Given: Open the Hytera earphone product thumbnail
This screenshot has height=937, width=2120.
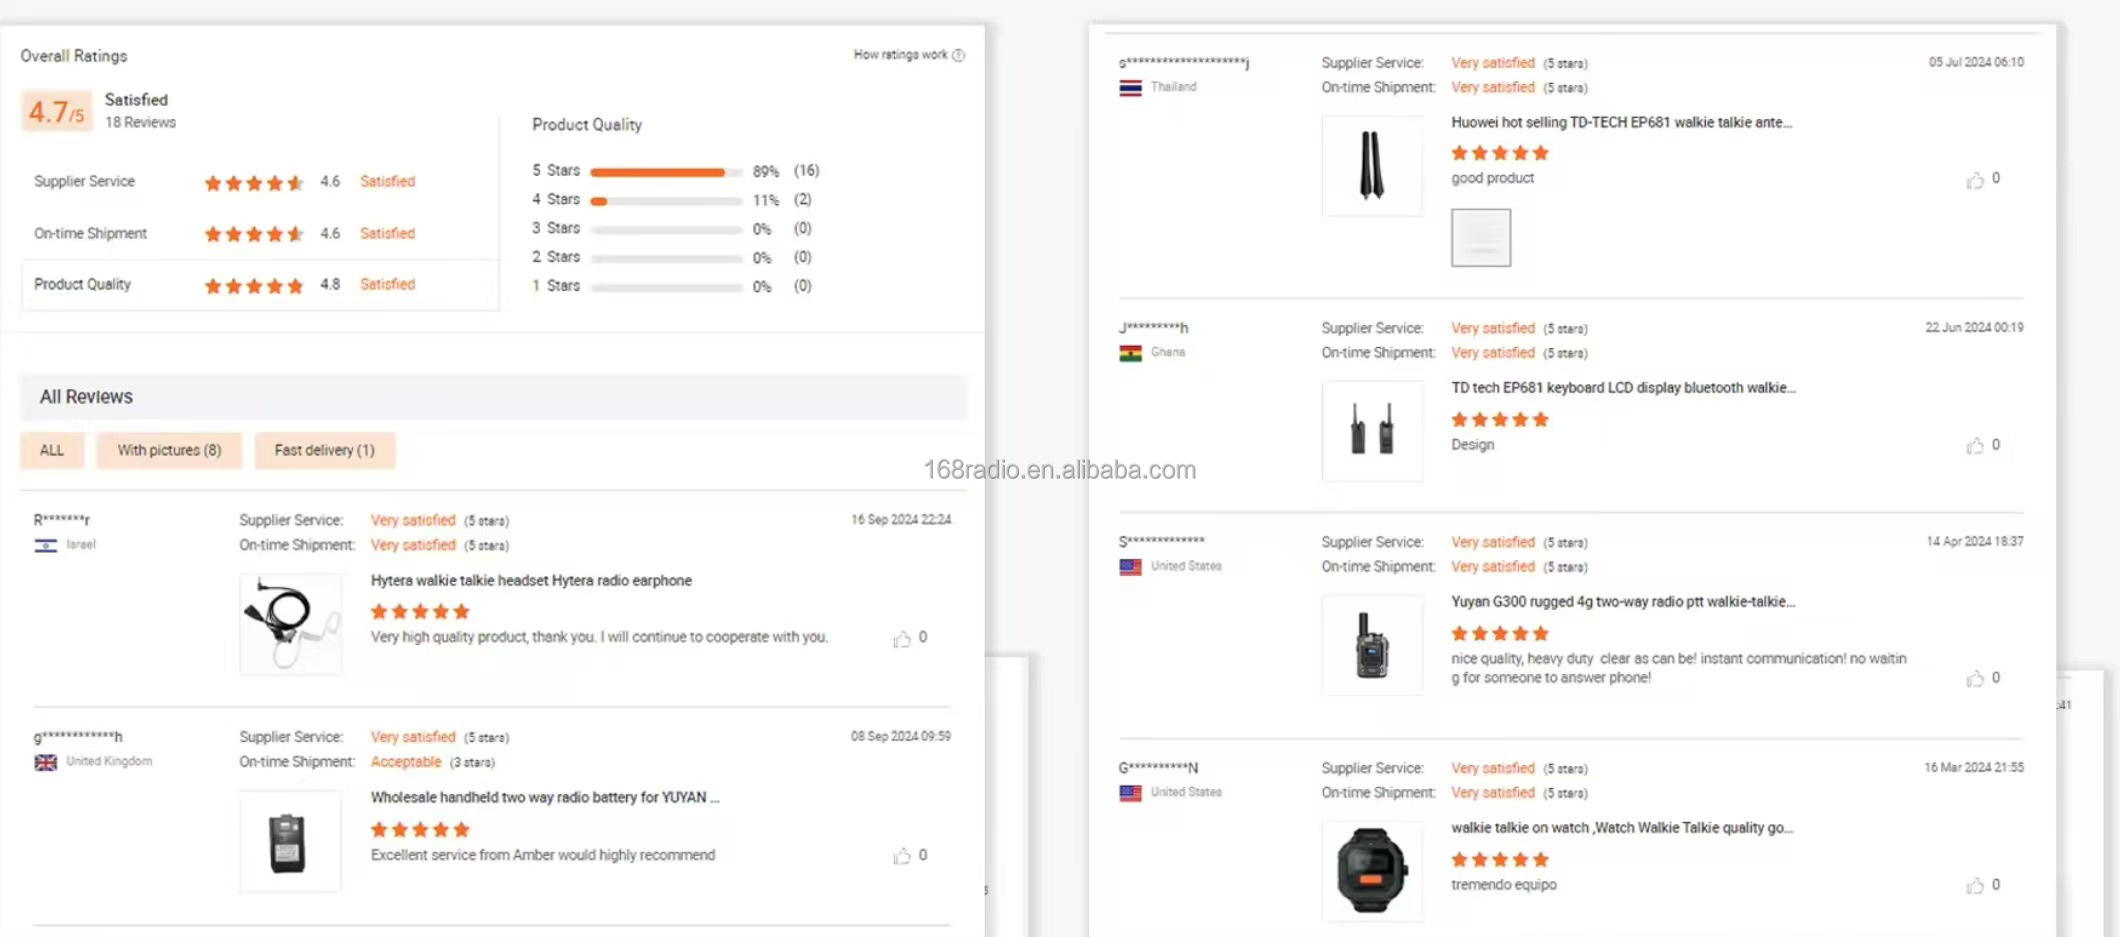Looking at the screenshot, I should tap(291, 624).
